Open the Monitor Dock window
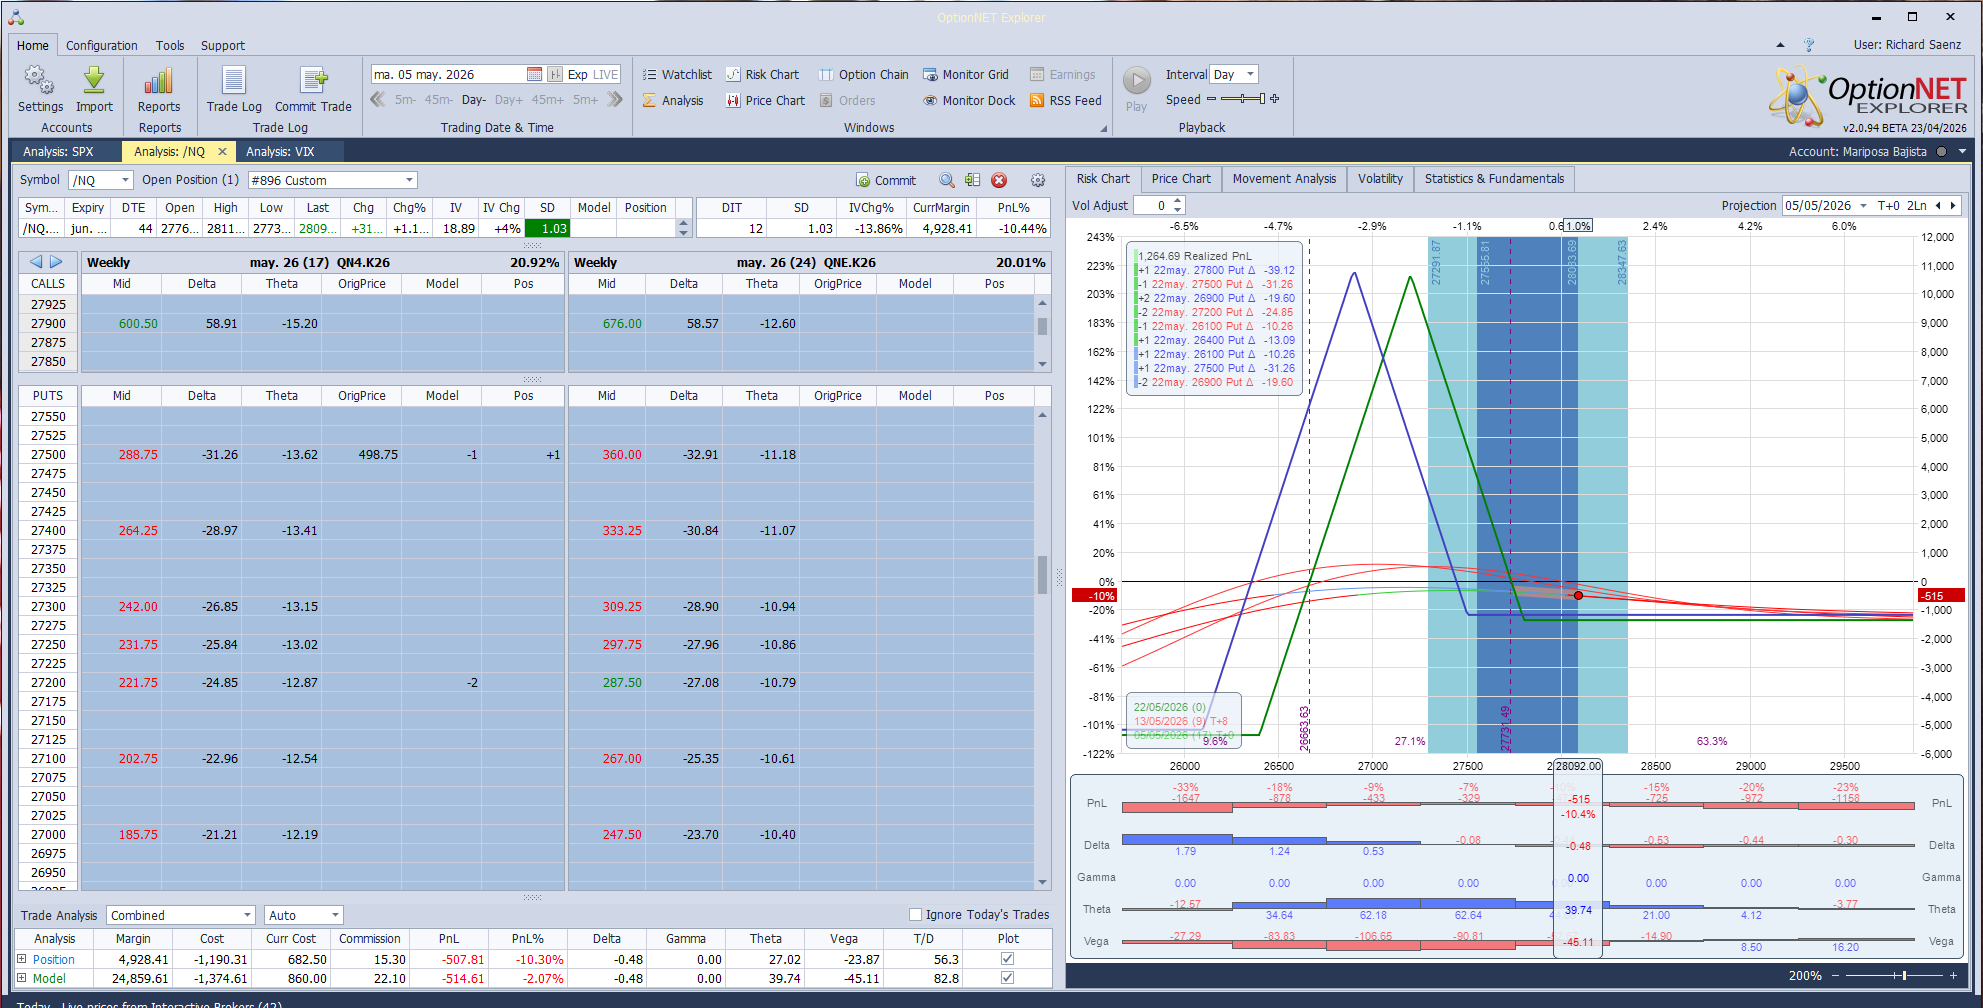 tap(969, 100)
